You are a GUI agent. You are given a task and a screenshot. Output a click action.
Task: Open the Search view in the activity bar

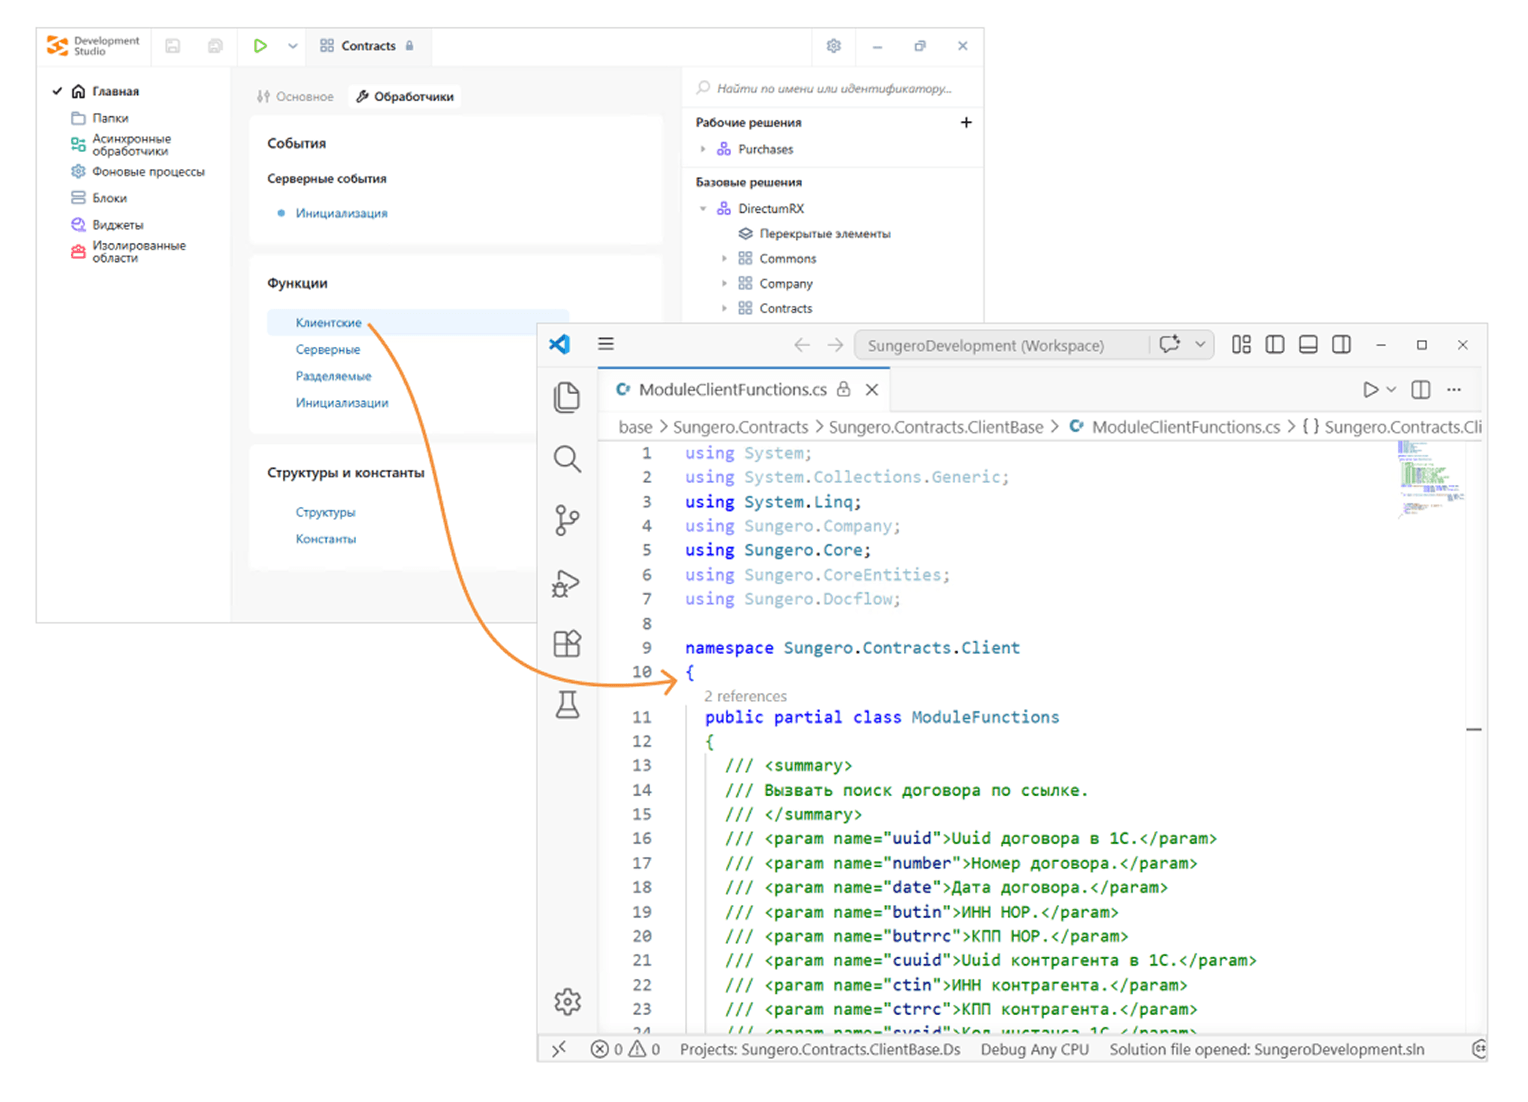click(567, 459)
